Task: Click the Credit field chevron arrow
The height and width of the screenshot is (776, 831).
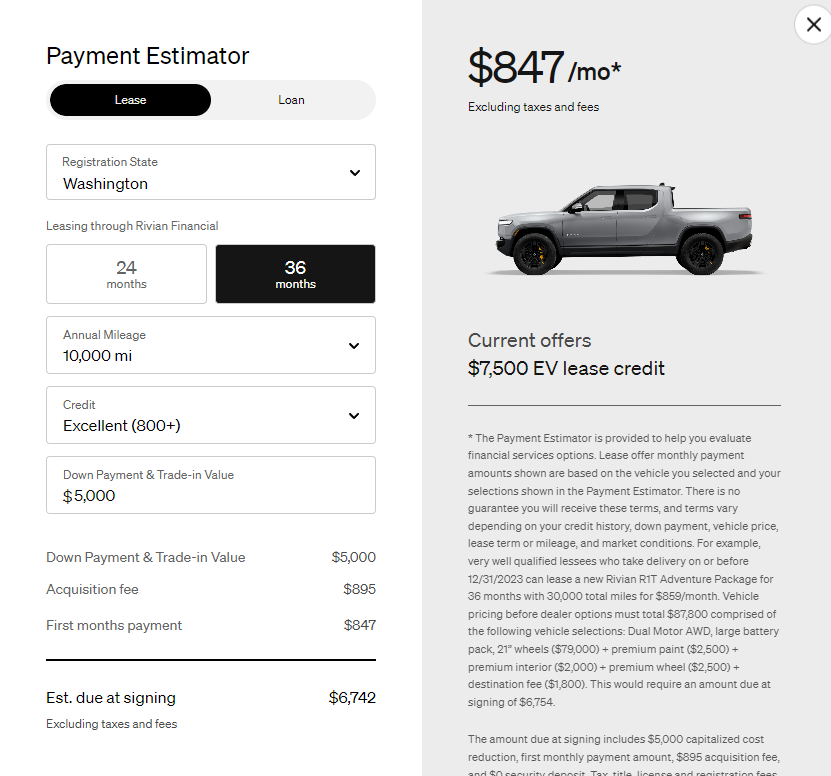Action: click(354, 416)
